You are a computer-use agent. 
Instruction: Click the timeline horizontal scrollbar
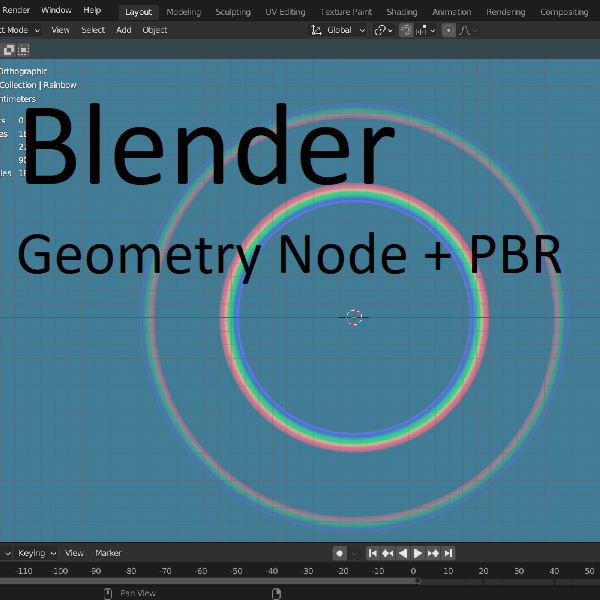click(210, 581)
